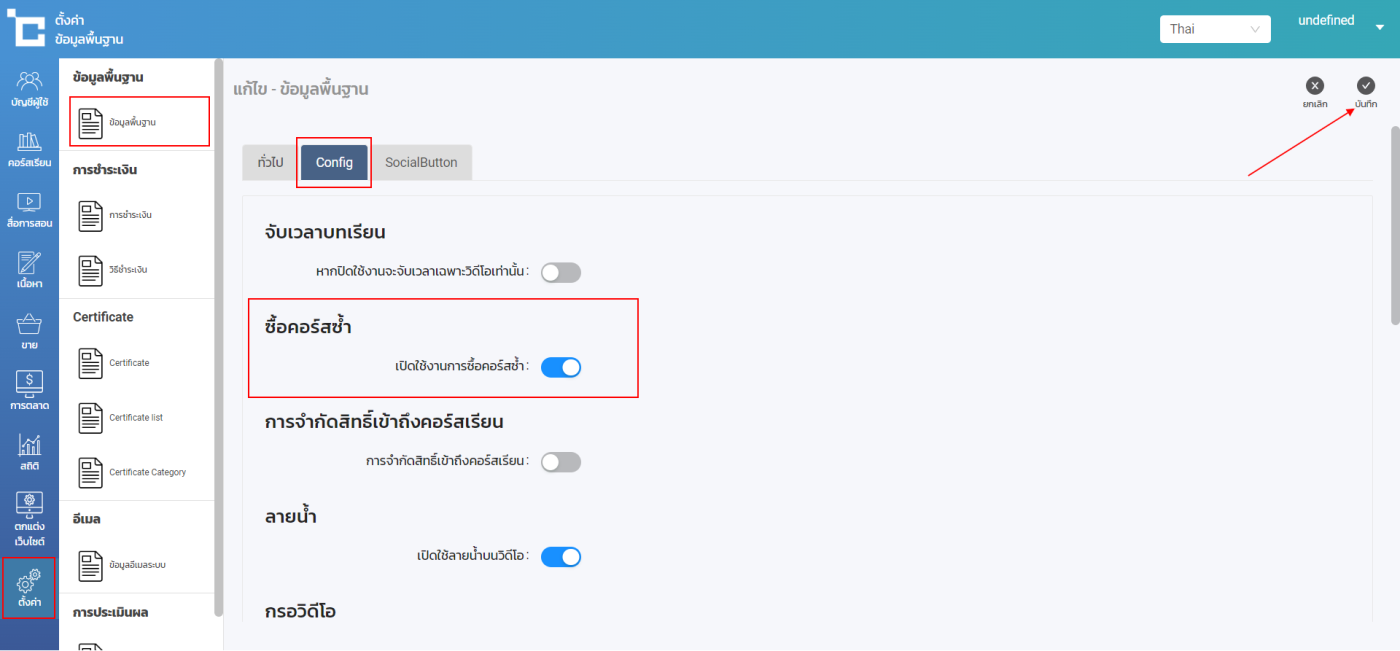Screen dimensions: 1400x651
Task: Switch to the SocialButton tab
Action: click(x=421, y=162)
